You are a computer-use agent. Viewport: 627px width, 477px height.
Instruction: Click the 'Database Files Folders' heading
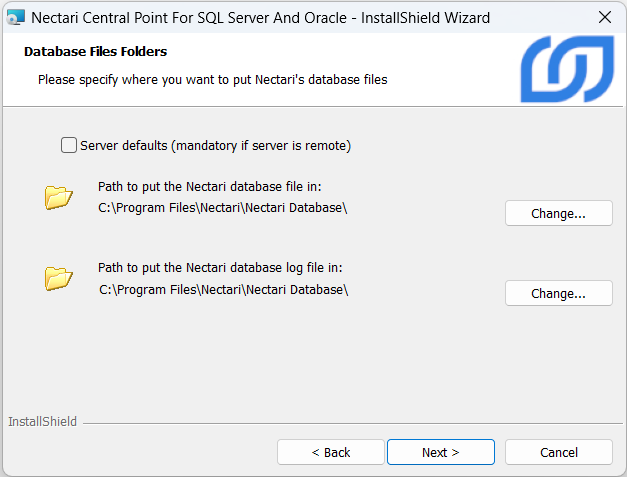point(95,51)
